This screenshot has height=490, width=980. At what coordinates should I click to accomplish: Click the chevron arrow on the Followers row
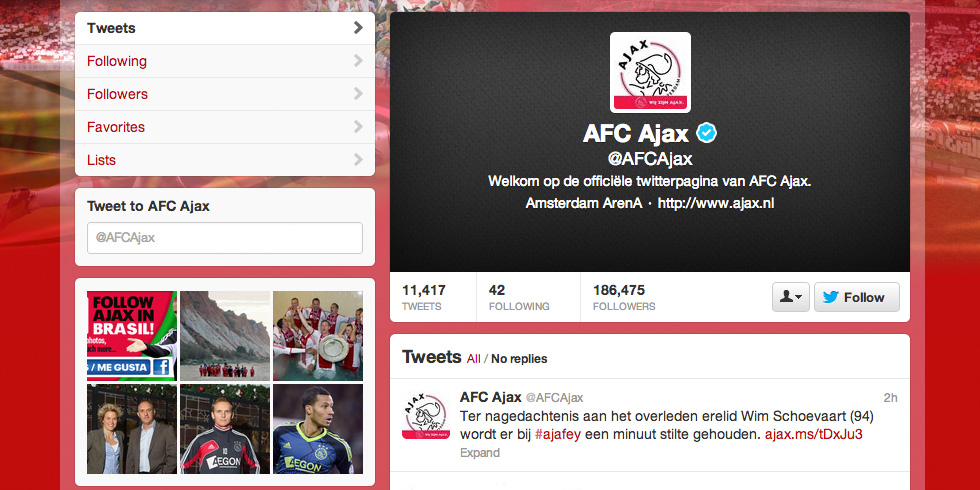pos(358,94)
